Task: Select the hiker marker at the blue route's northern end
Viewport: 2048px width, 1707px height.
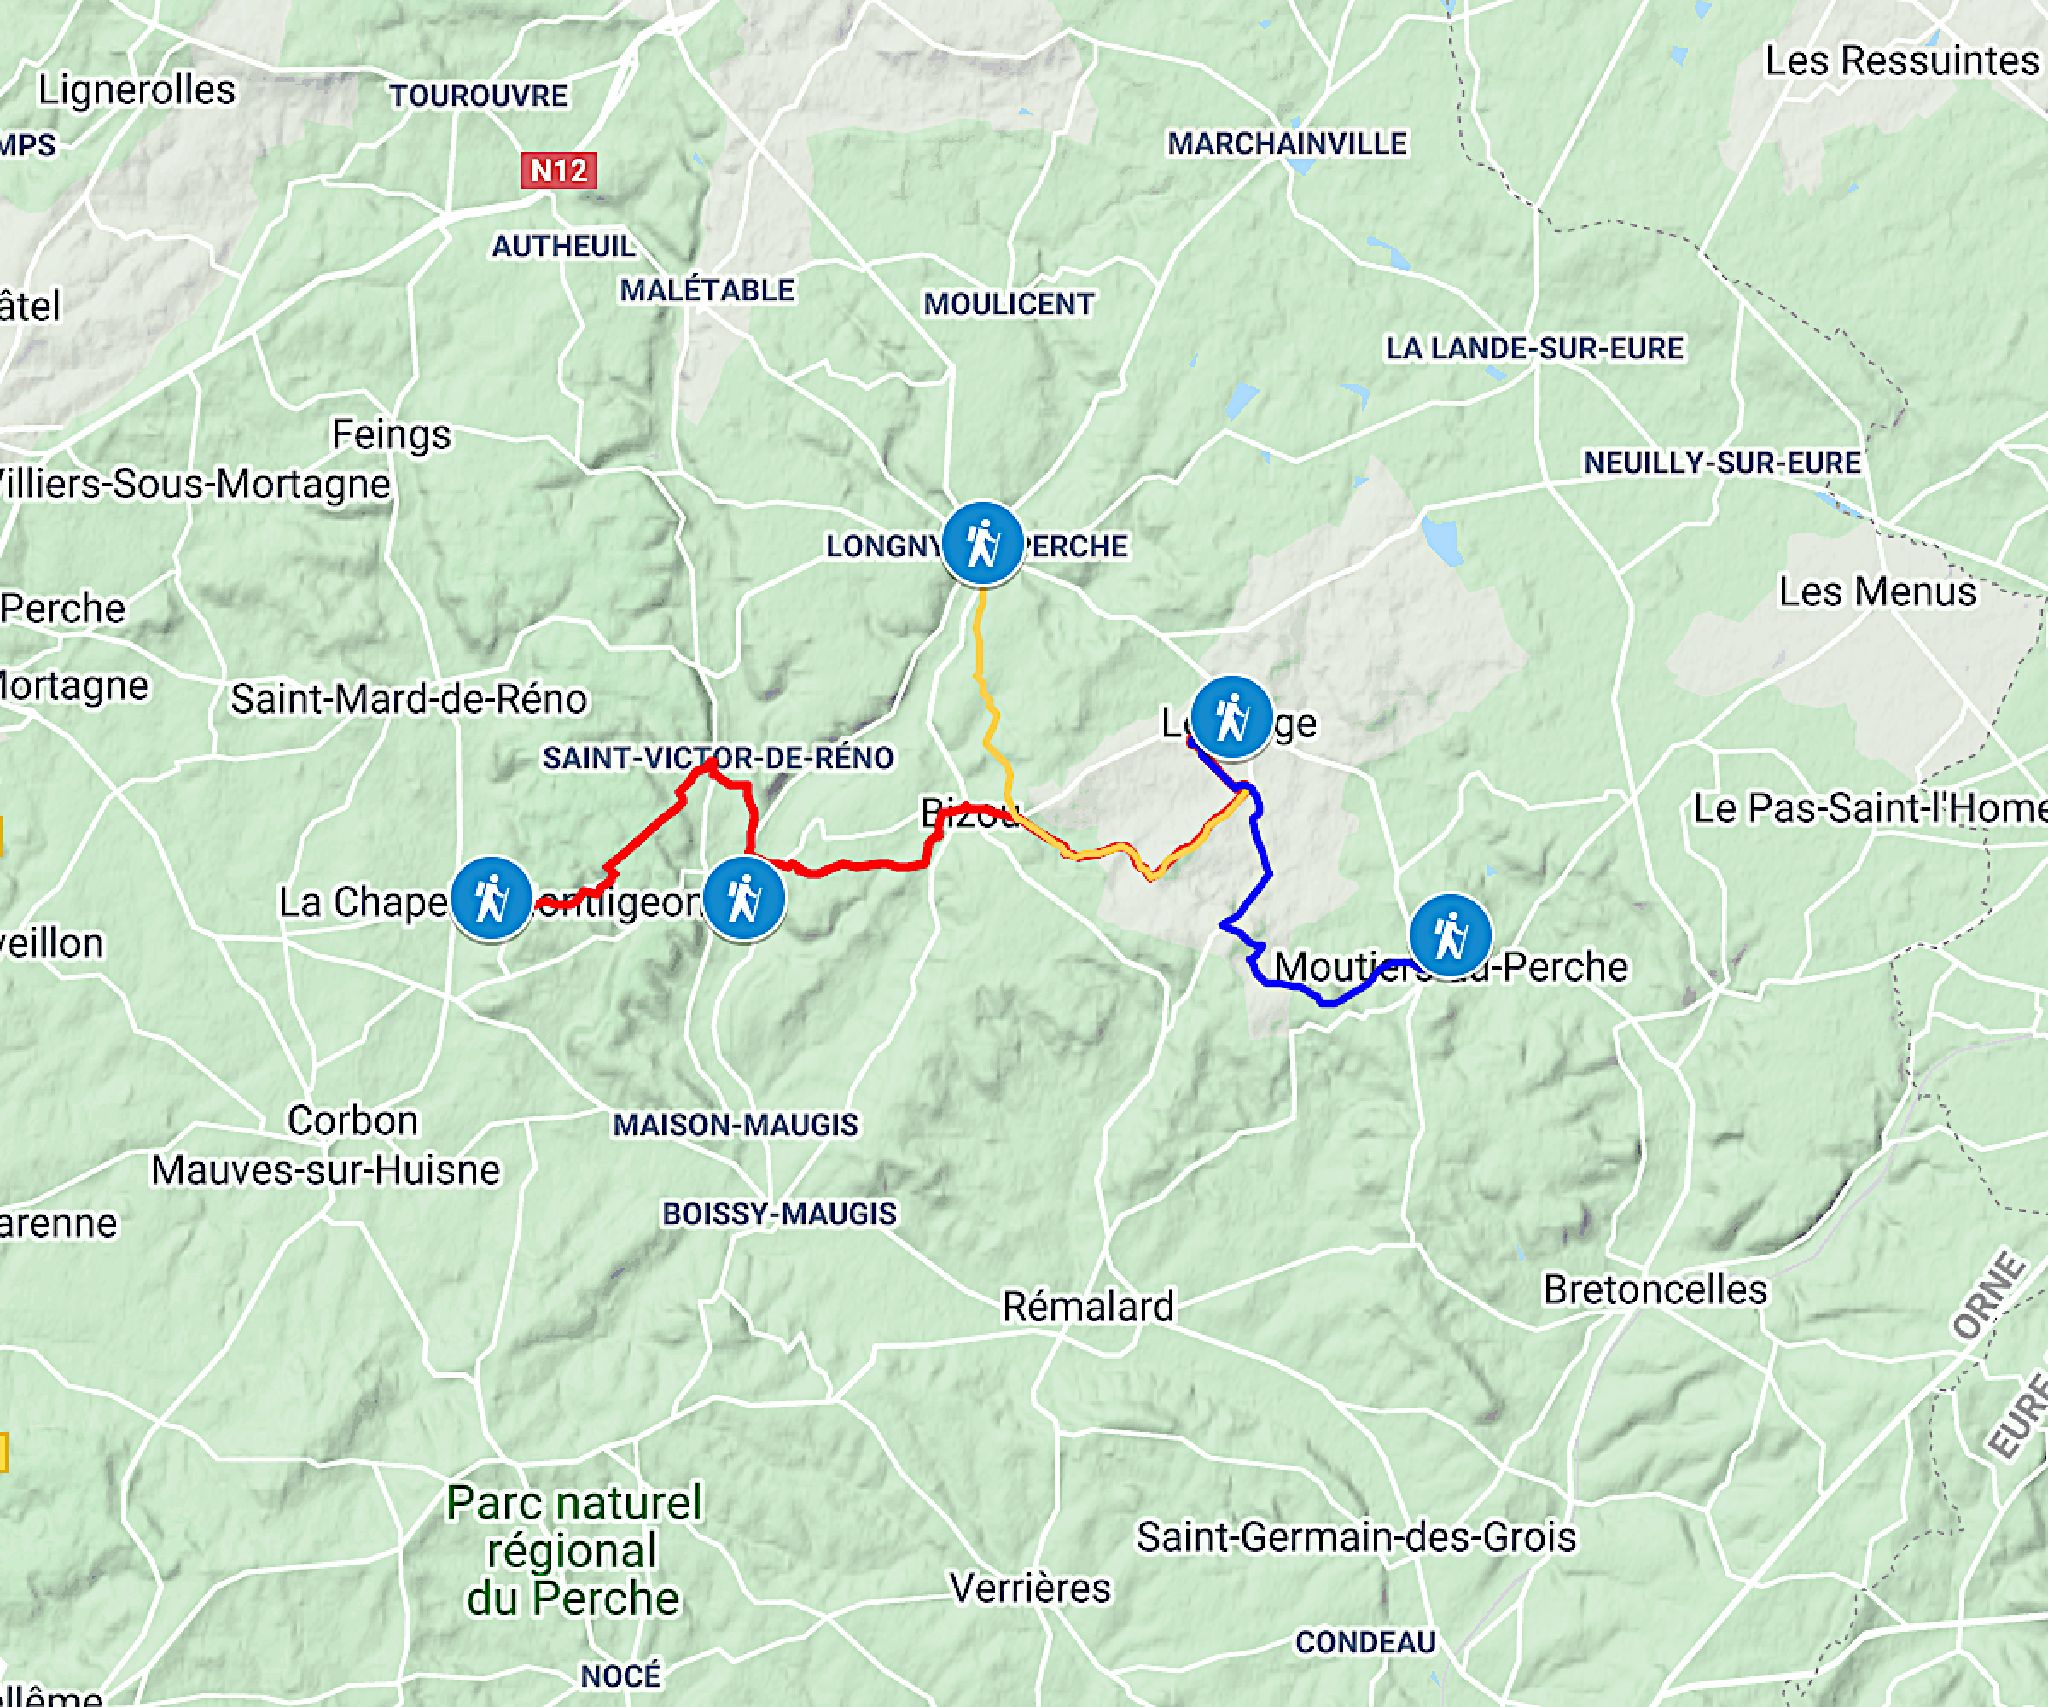Action: click(1231, 717)
